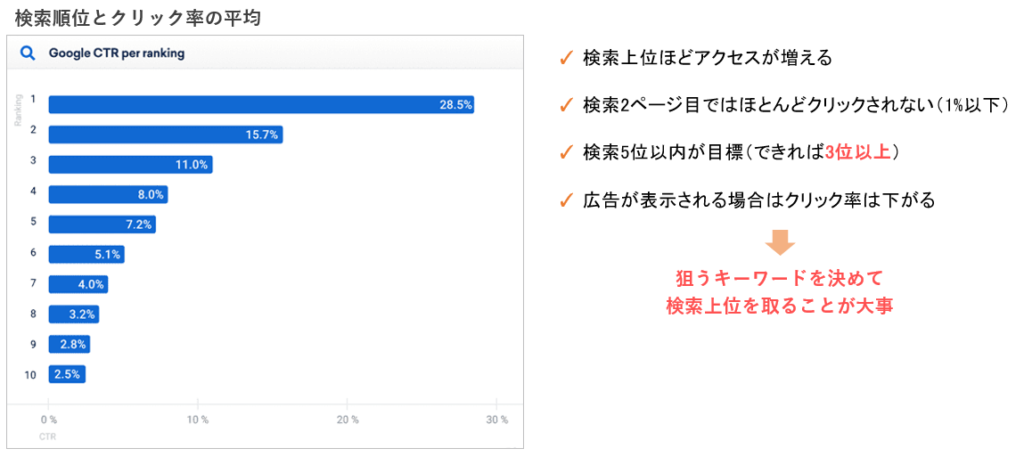Click the 8.0% bar for ranking 4
This screenshot has width=1024, height=457.
pos(108,194)
